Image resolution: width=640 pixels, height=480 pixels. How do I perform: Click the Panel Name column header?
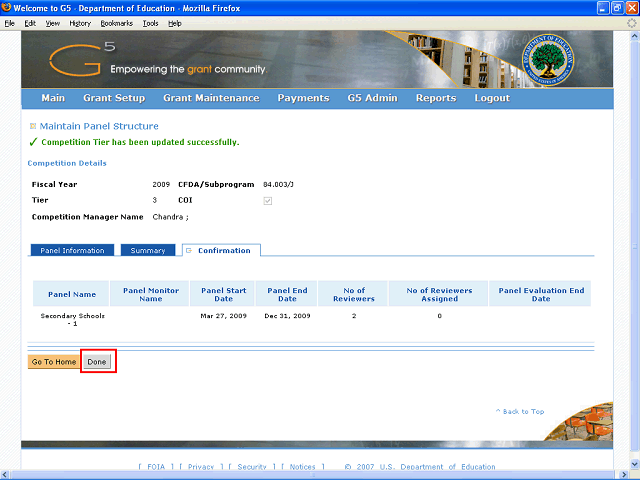[x=72, y=294]
